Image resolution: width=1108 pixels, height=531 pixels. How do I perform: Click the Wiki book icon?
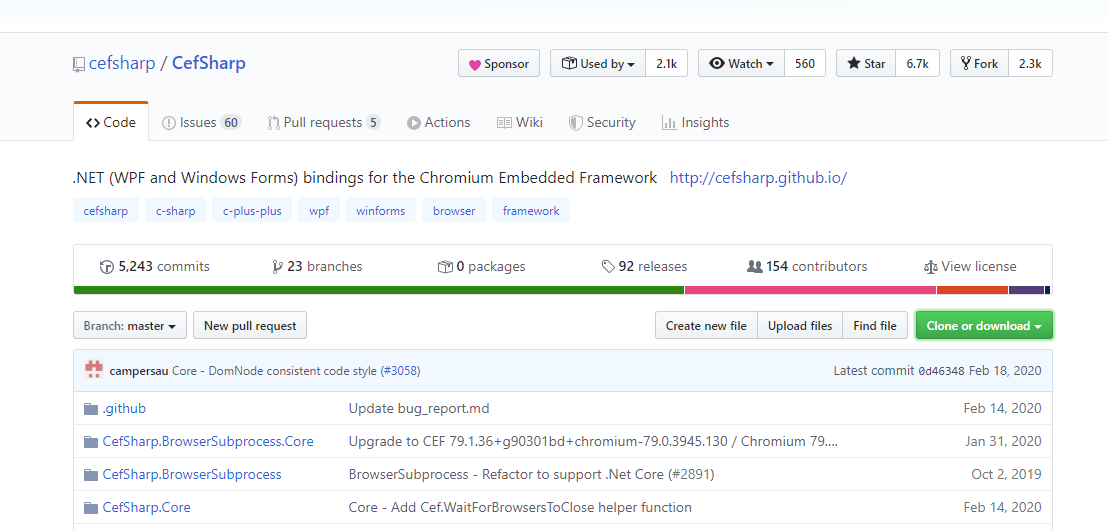pyautogui.click(x=504, y=123)
